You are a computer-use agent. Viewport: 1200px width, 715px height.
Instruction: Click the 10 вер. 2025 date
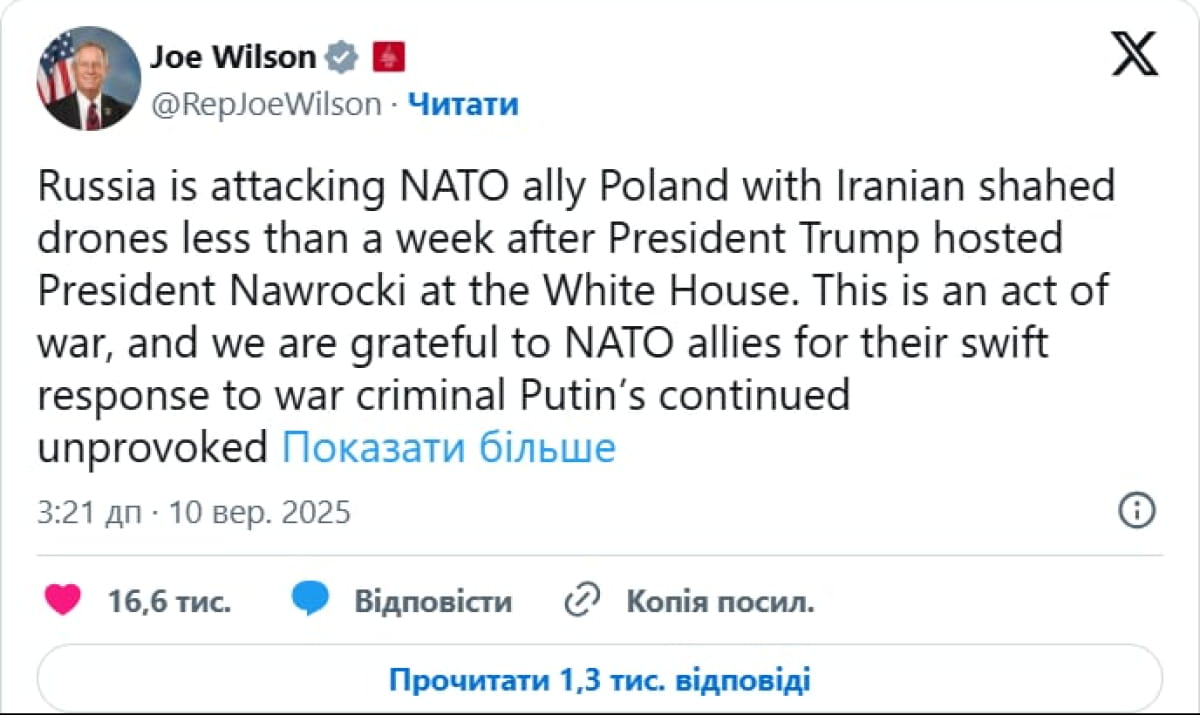coord(260,513)
